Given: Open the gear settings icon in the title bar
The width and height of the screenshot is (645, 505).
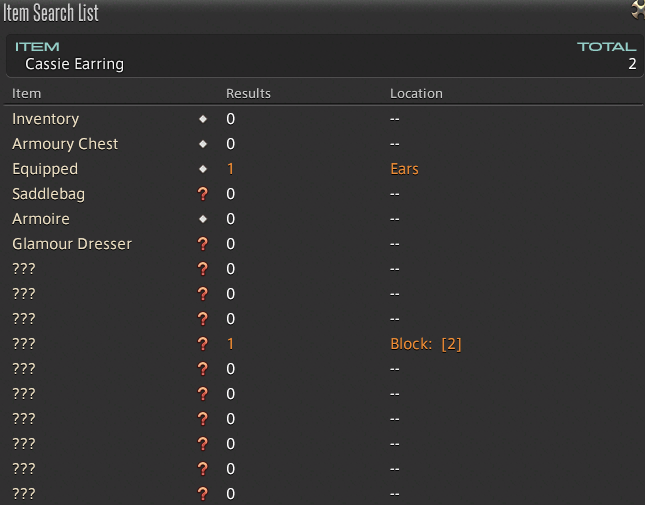Looking at the screenshot, I should click(x=638, y=9).
